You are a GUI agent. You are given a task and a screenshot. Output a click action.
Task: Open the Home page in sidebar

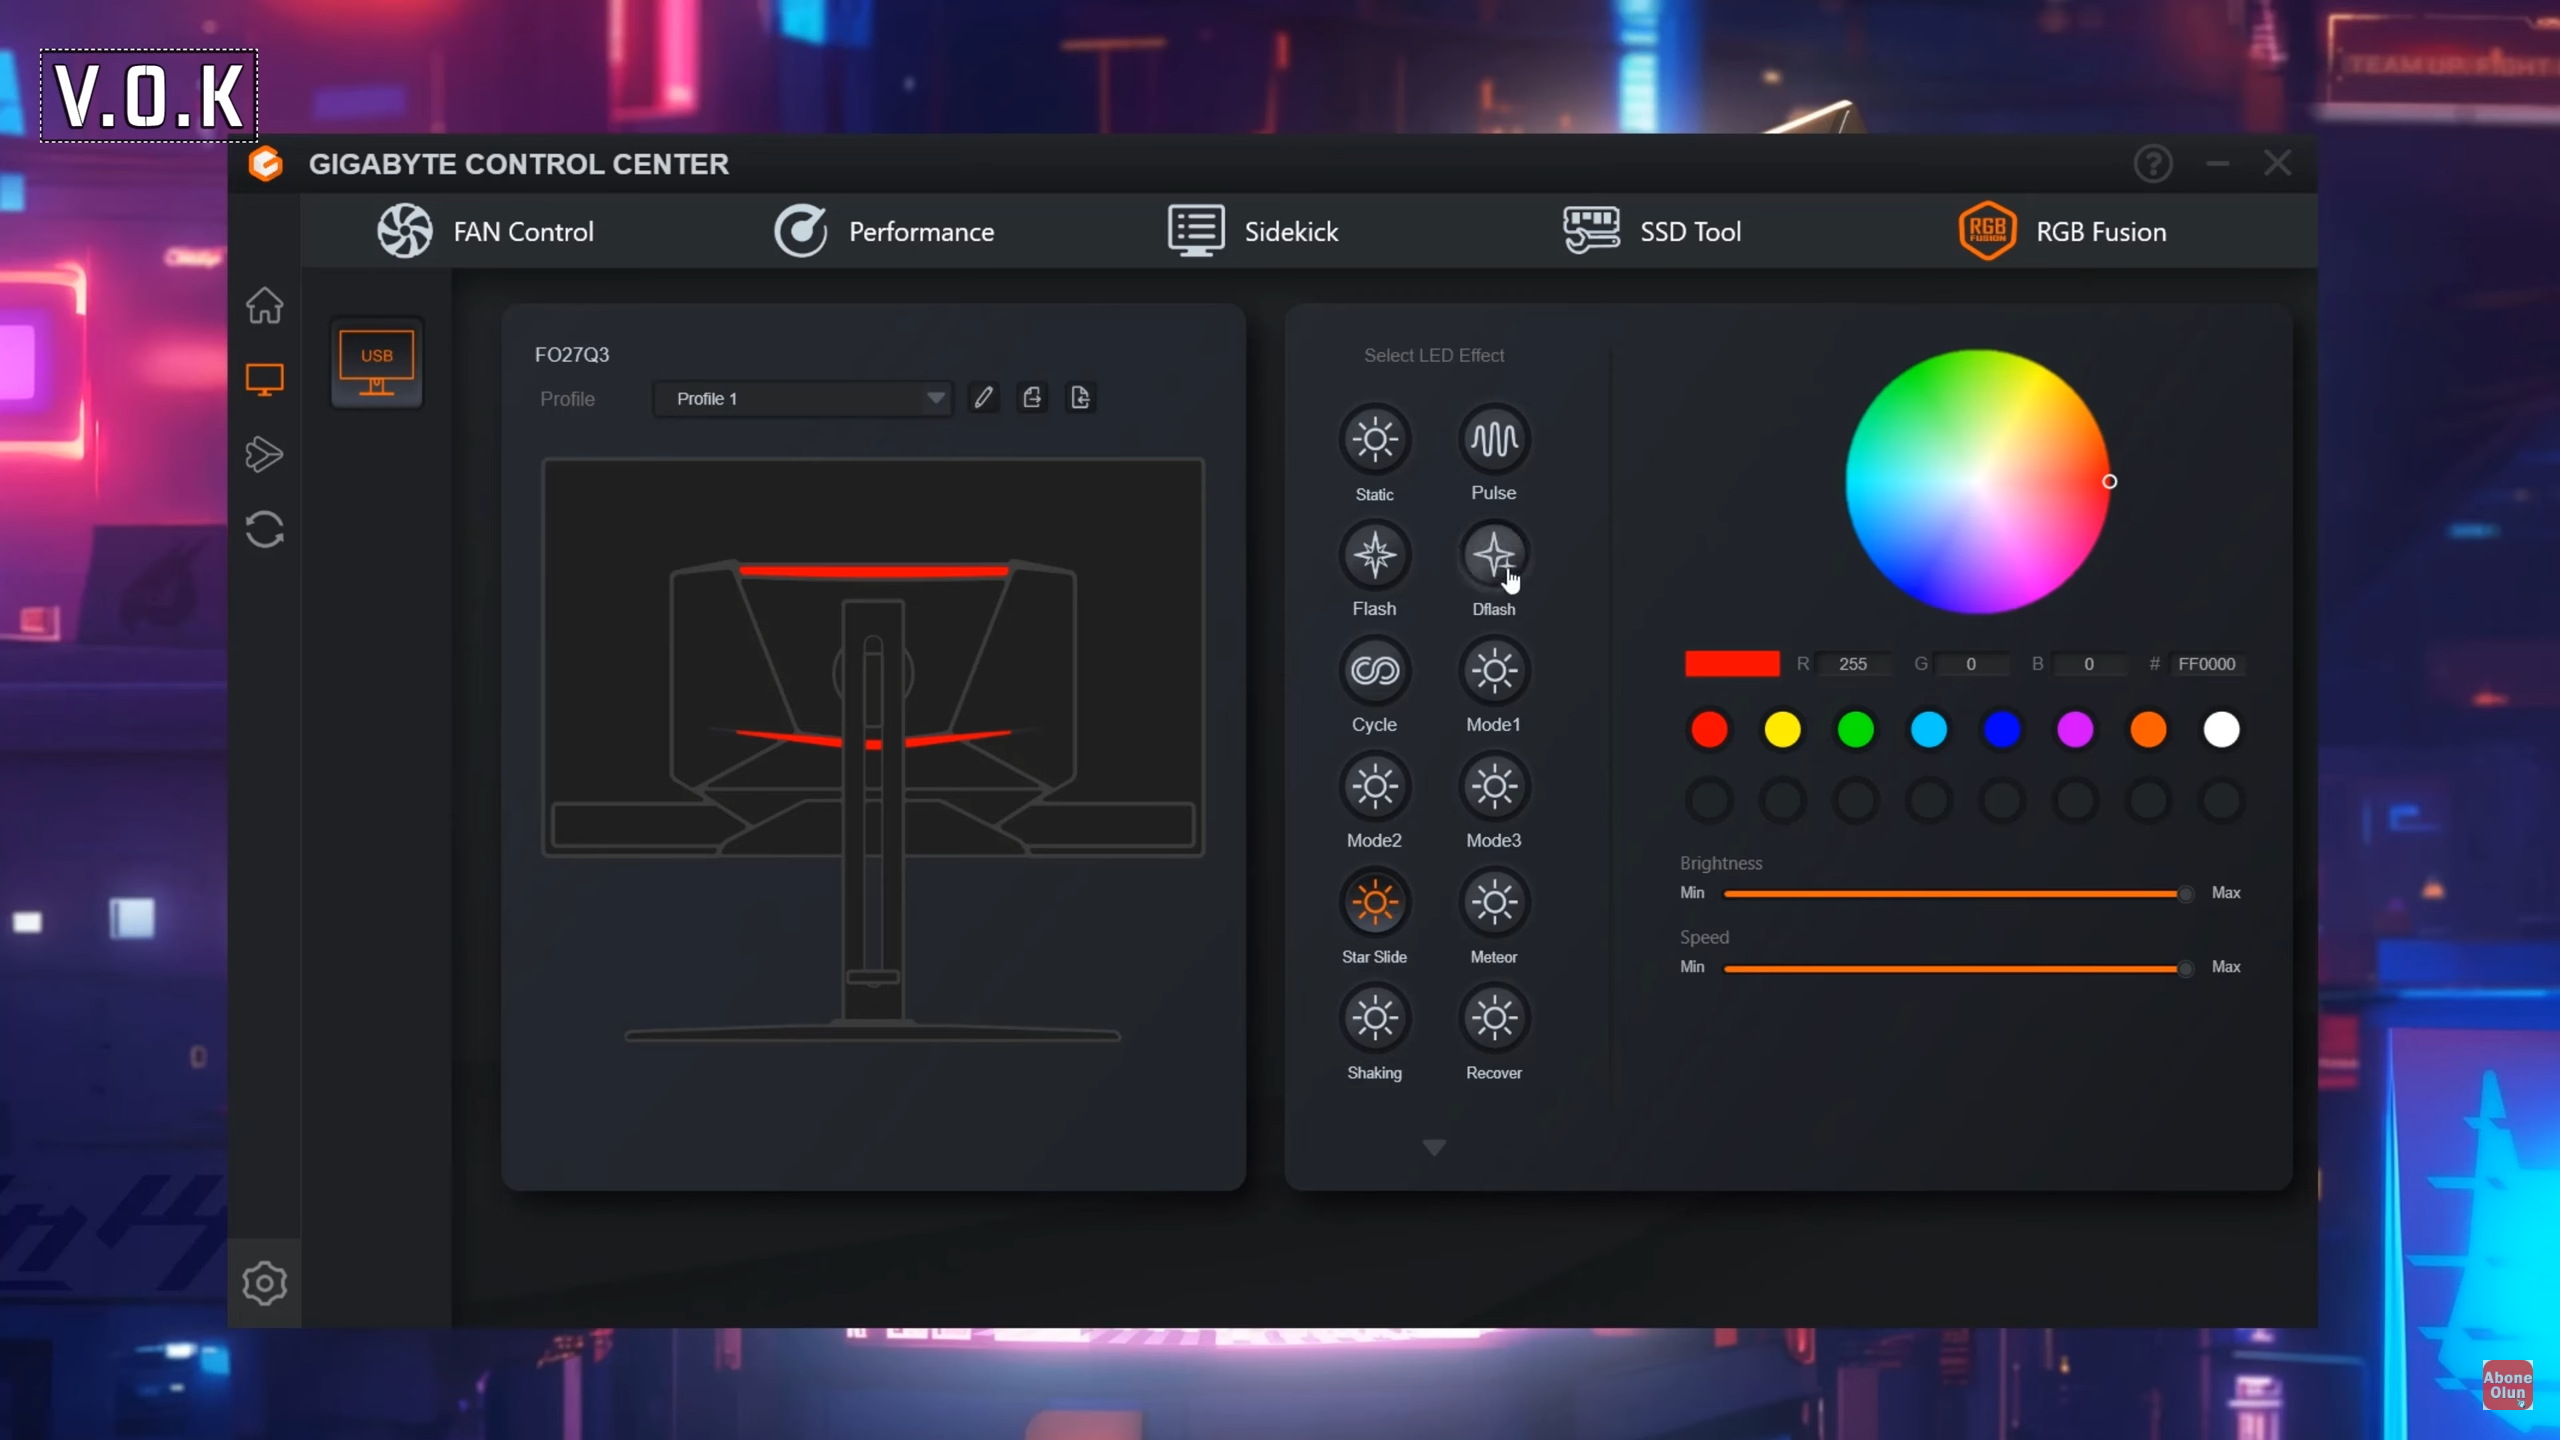pyautogui.click(x=264, y=306)
